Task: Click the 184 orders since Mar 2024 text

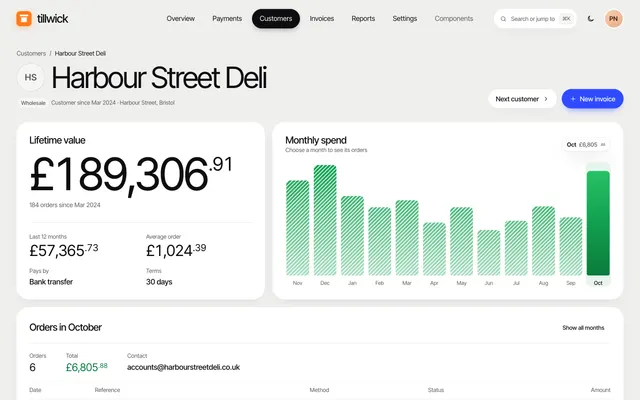Action: pos(65,205)
